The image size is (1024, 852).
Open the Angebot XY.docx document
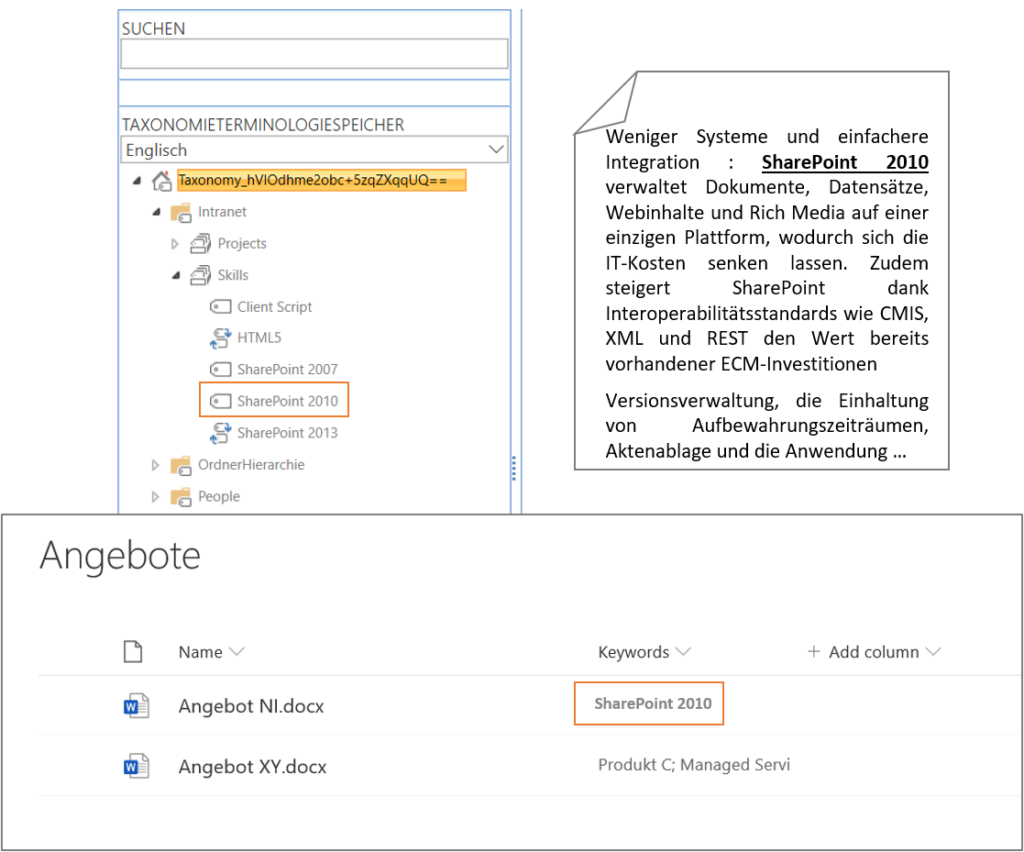pyautogui.click(x=253, y=766)
